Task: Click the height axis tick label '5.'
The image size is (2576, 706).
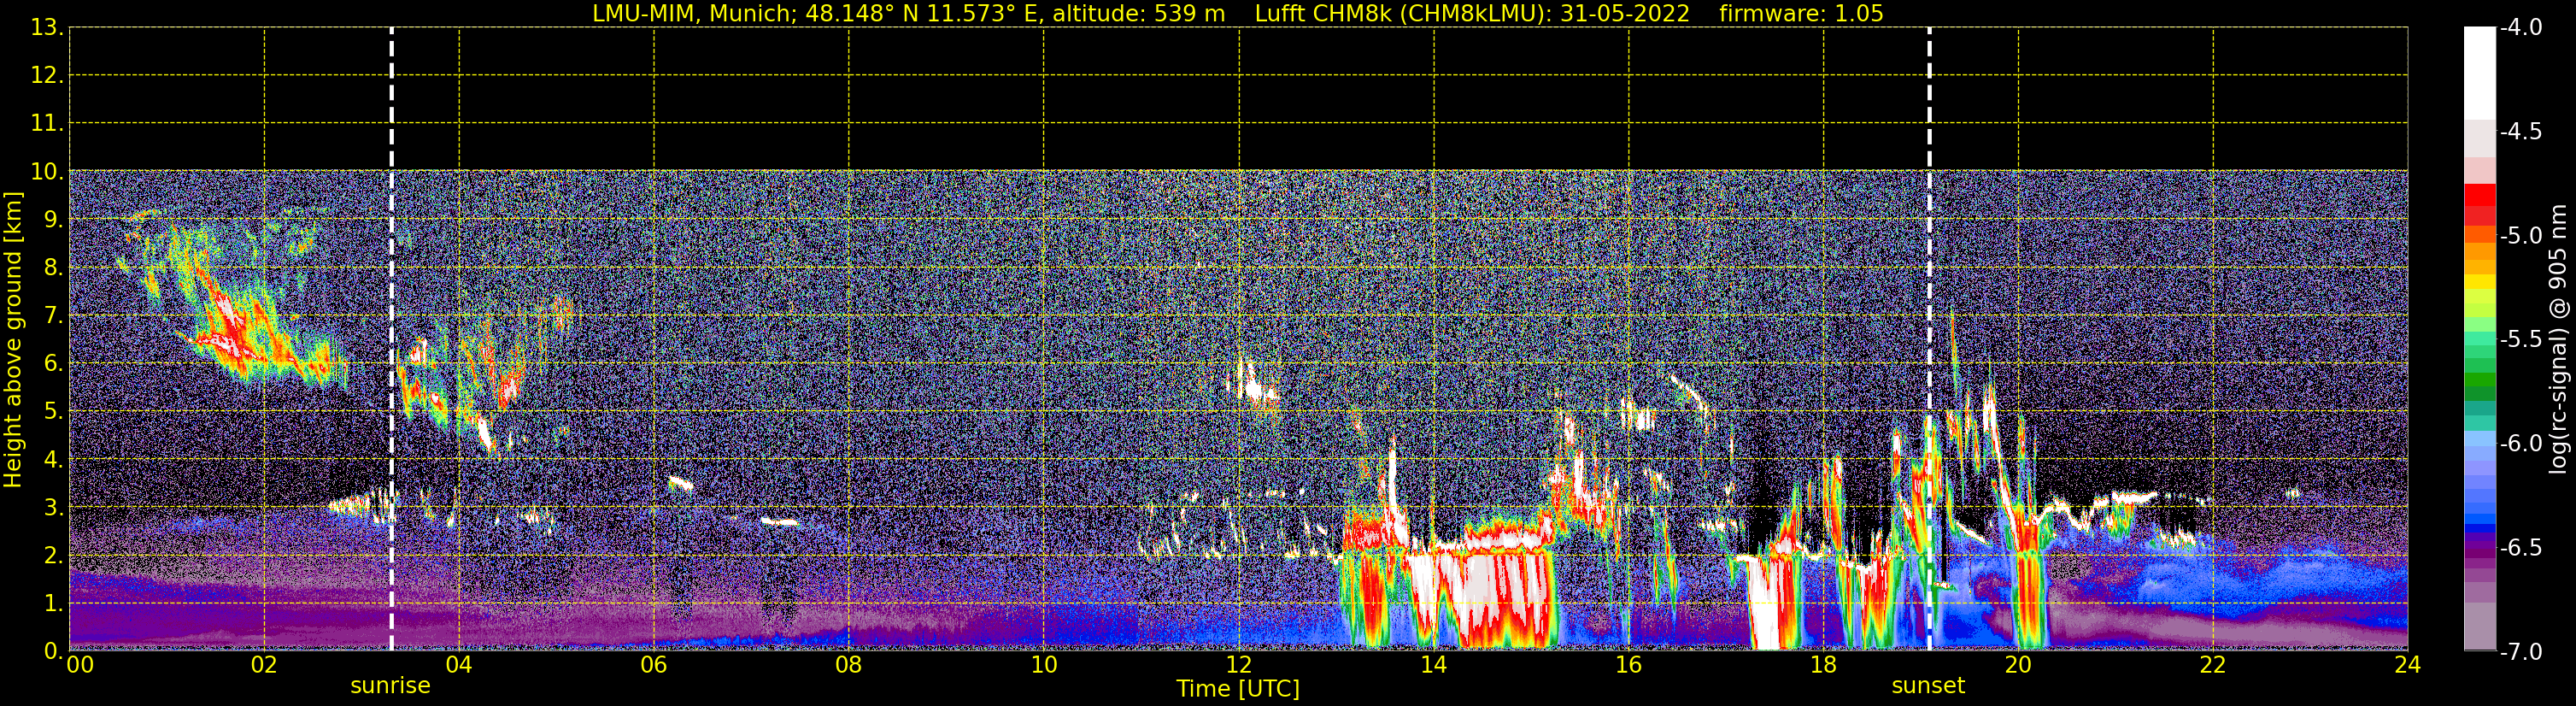Action: pyautogui.click(x=53, y=412)
